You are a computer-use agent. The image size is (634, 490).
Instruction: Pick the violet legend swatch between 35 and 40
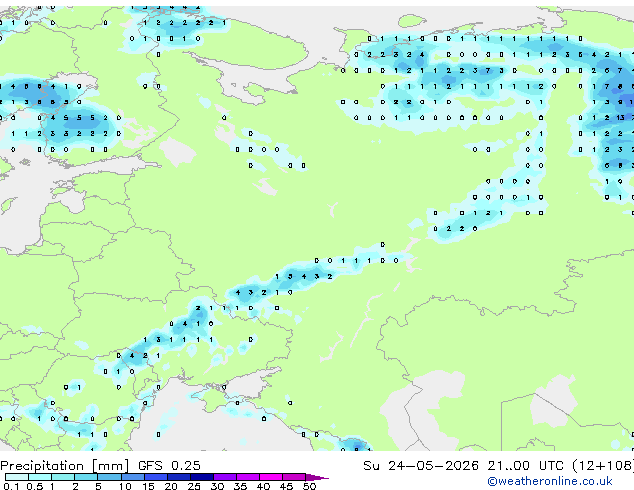pos(248,477)
